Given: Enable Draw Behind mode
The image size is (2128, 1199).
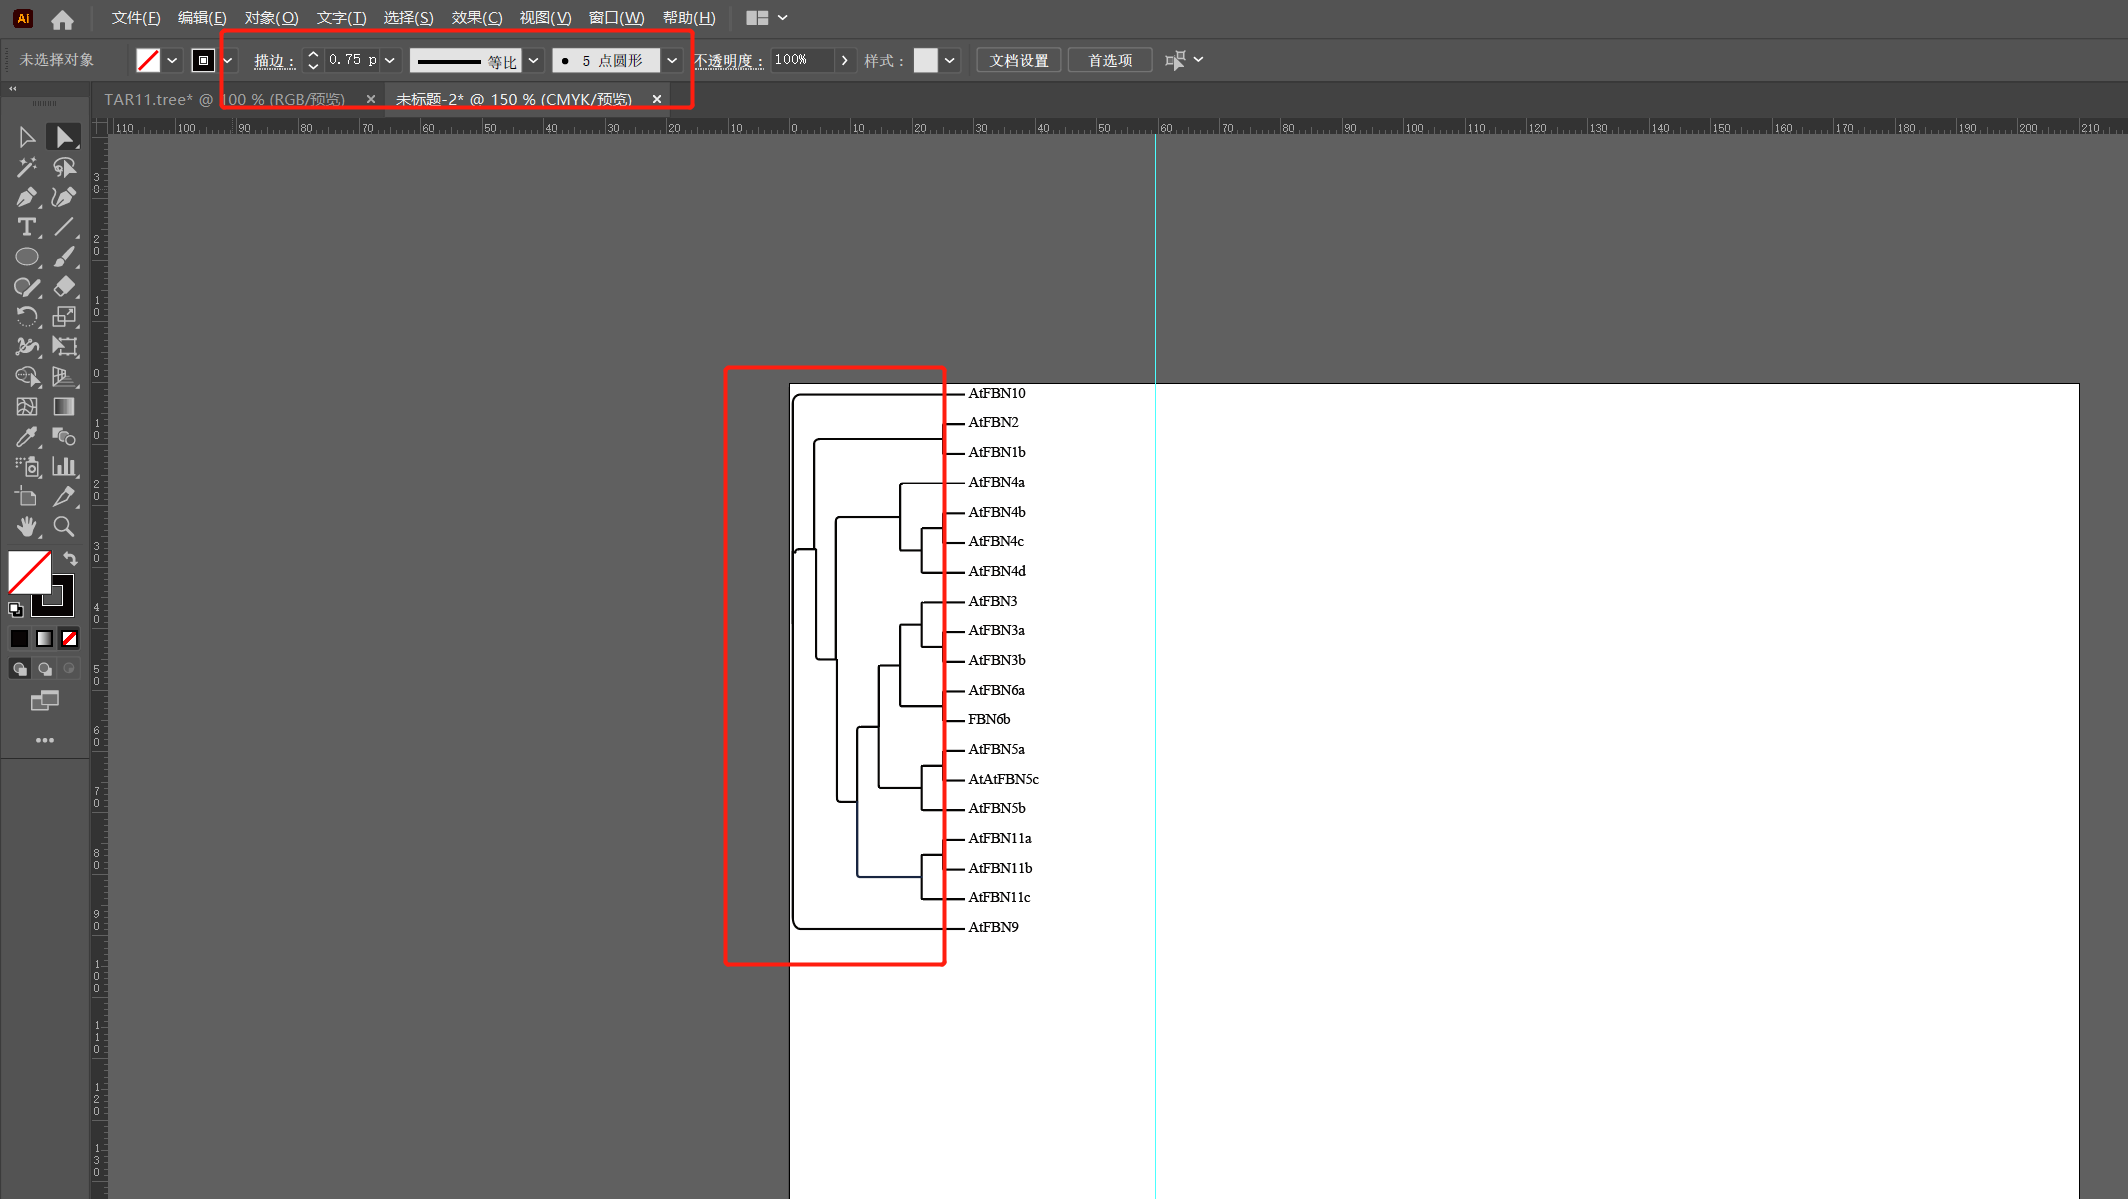Looking at the screenshot, I should click(44, 669).
